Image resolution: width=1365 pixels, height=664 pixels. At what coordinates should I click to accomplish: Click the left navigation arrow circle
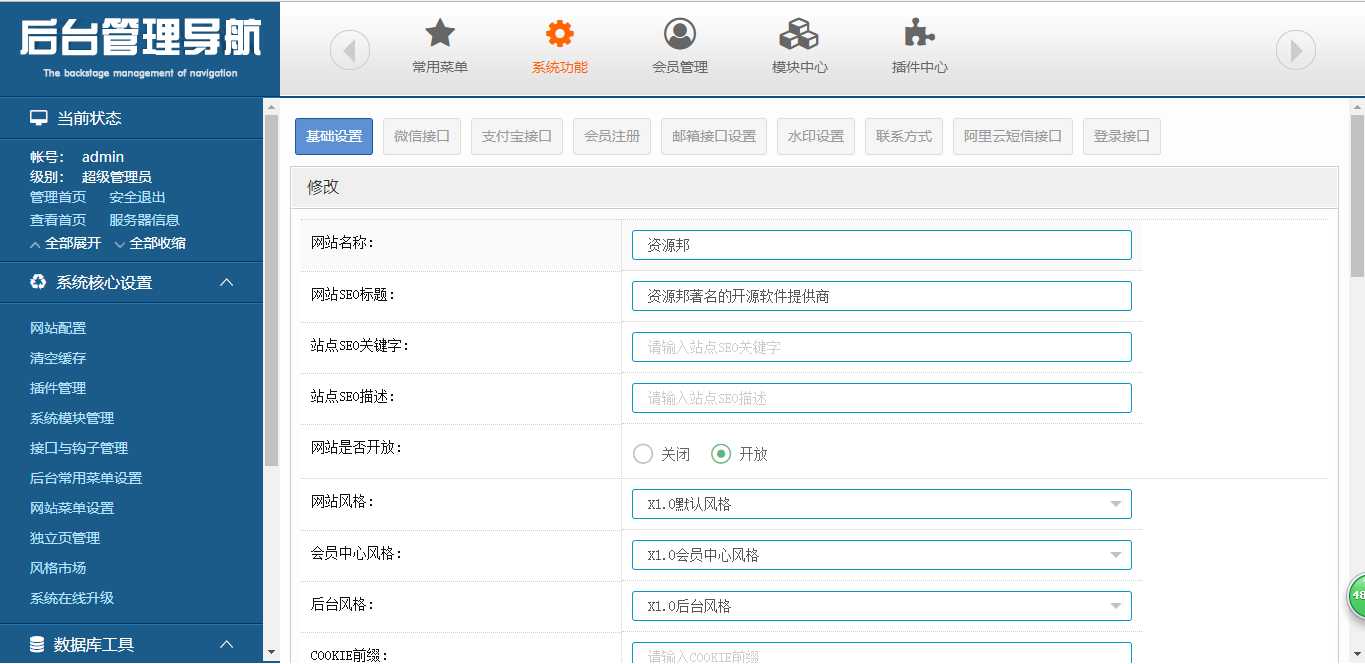pos(350,50)
